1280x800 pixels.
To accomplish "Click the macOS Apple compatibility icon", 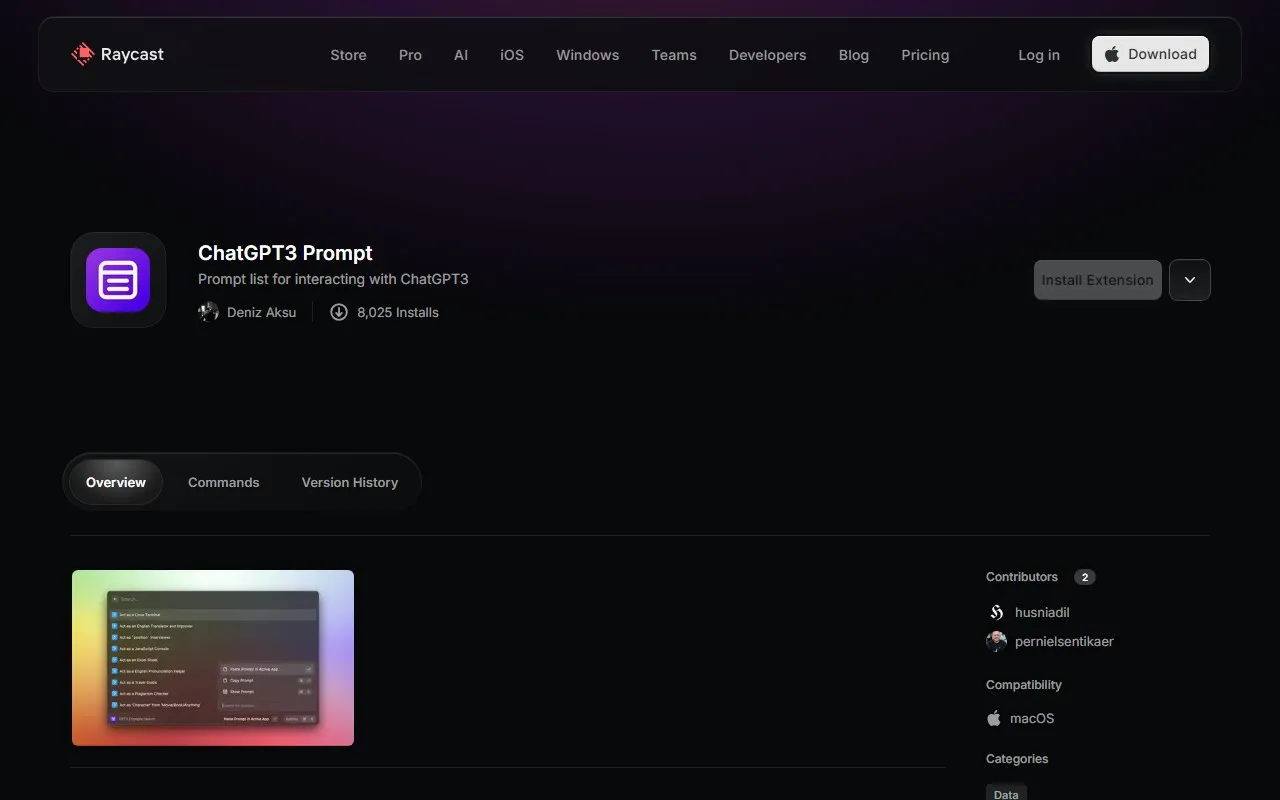I will coord(994,718).
